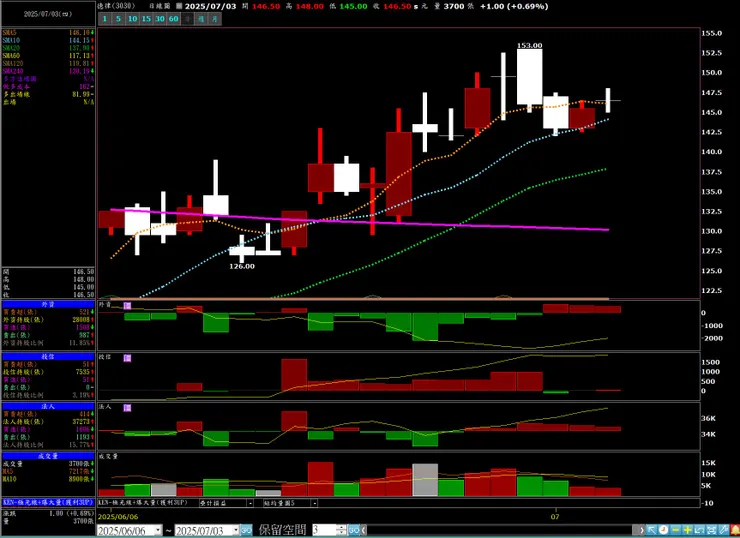
Task: Select the weekly (週) timeframe tab
Action: tap(202, 19)
